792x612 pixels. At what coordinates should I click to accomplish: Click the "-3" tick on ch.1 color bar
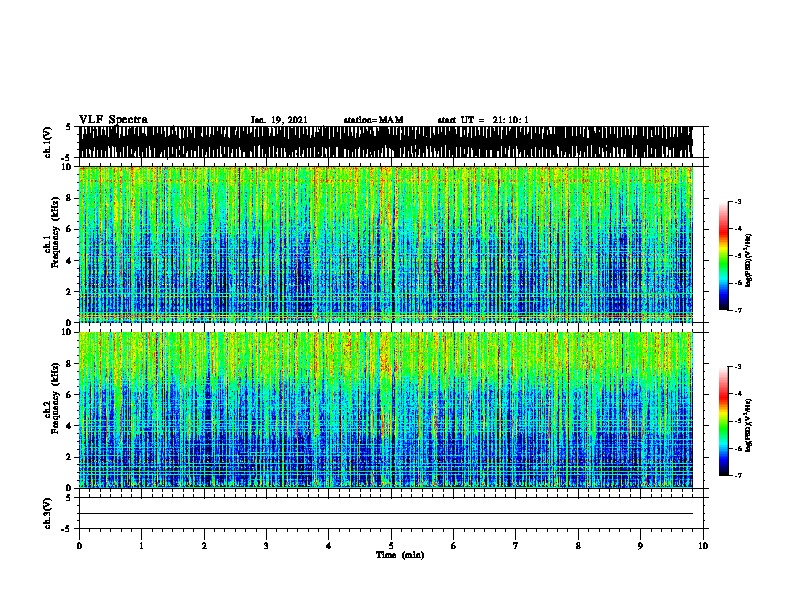[737, 201]
